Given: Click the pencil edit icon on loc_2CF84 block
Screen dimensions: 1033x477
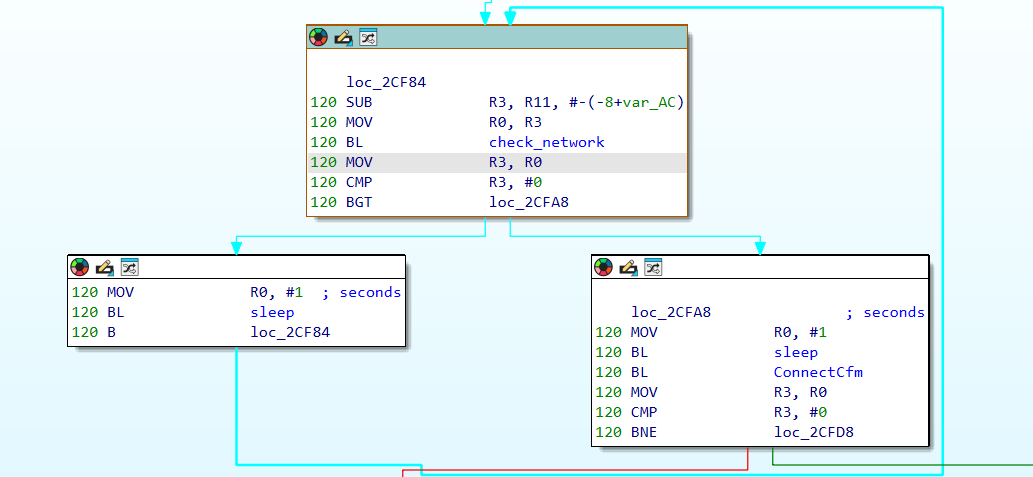Looking at the screenshot, I should 343,38.
